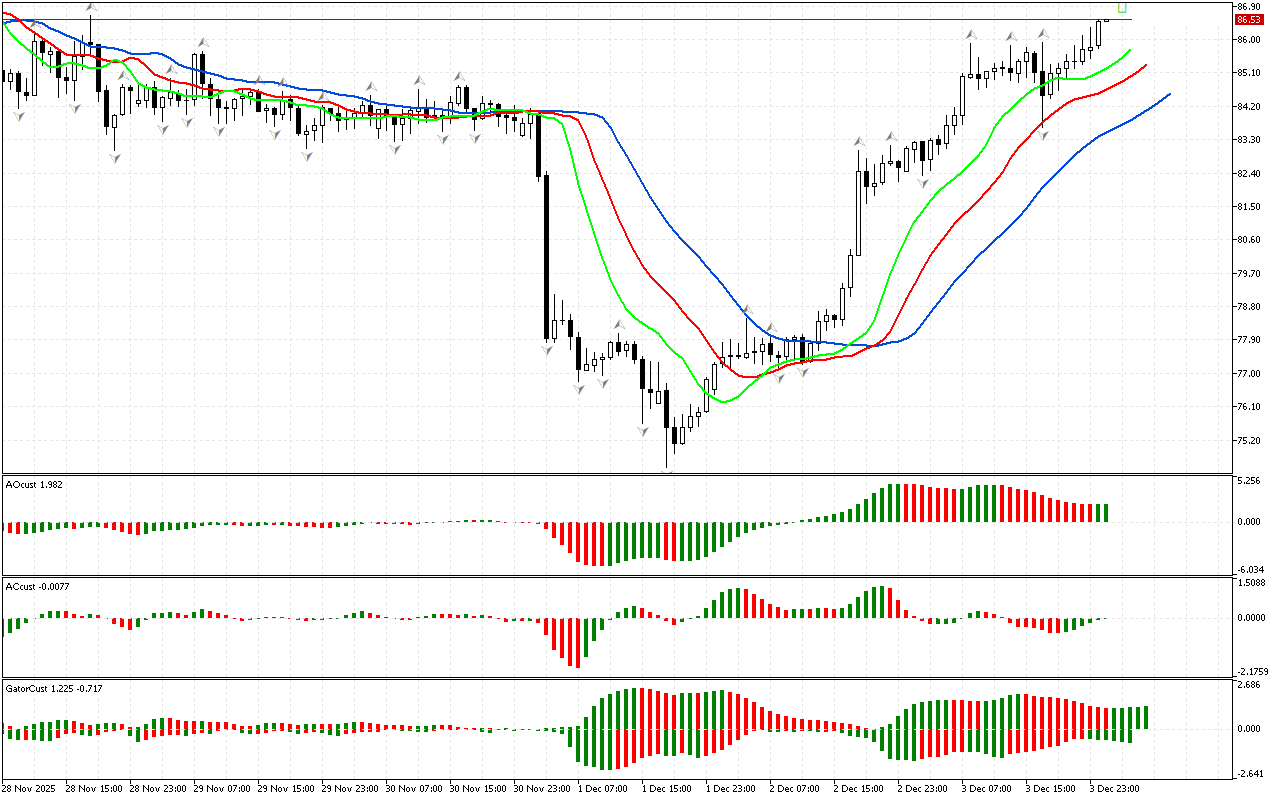Select the blue Alligator jaw line end
Image resolution: width=1280 pixels, height=800 pixels.
tap(1168, 94)
